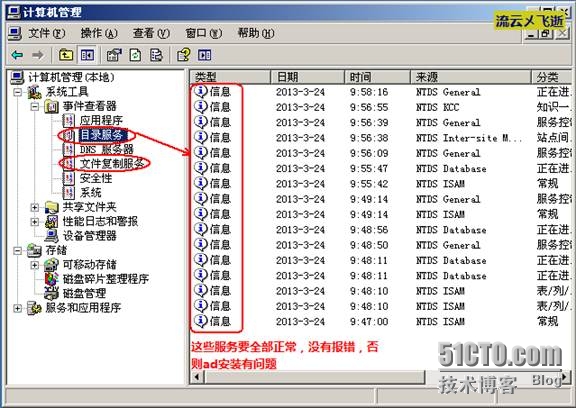
Task: Click the info icon of the 9:58:16 event
Action: pyautogui.click(x=201, y=91)
